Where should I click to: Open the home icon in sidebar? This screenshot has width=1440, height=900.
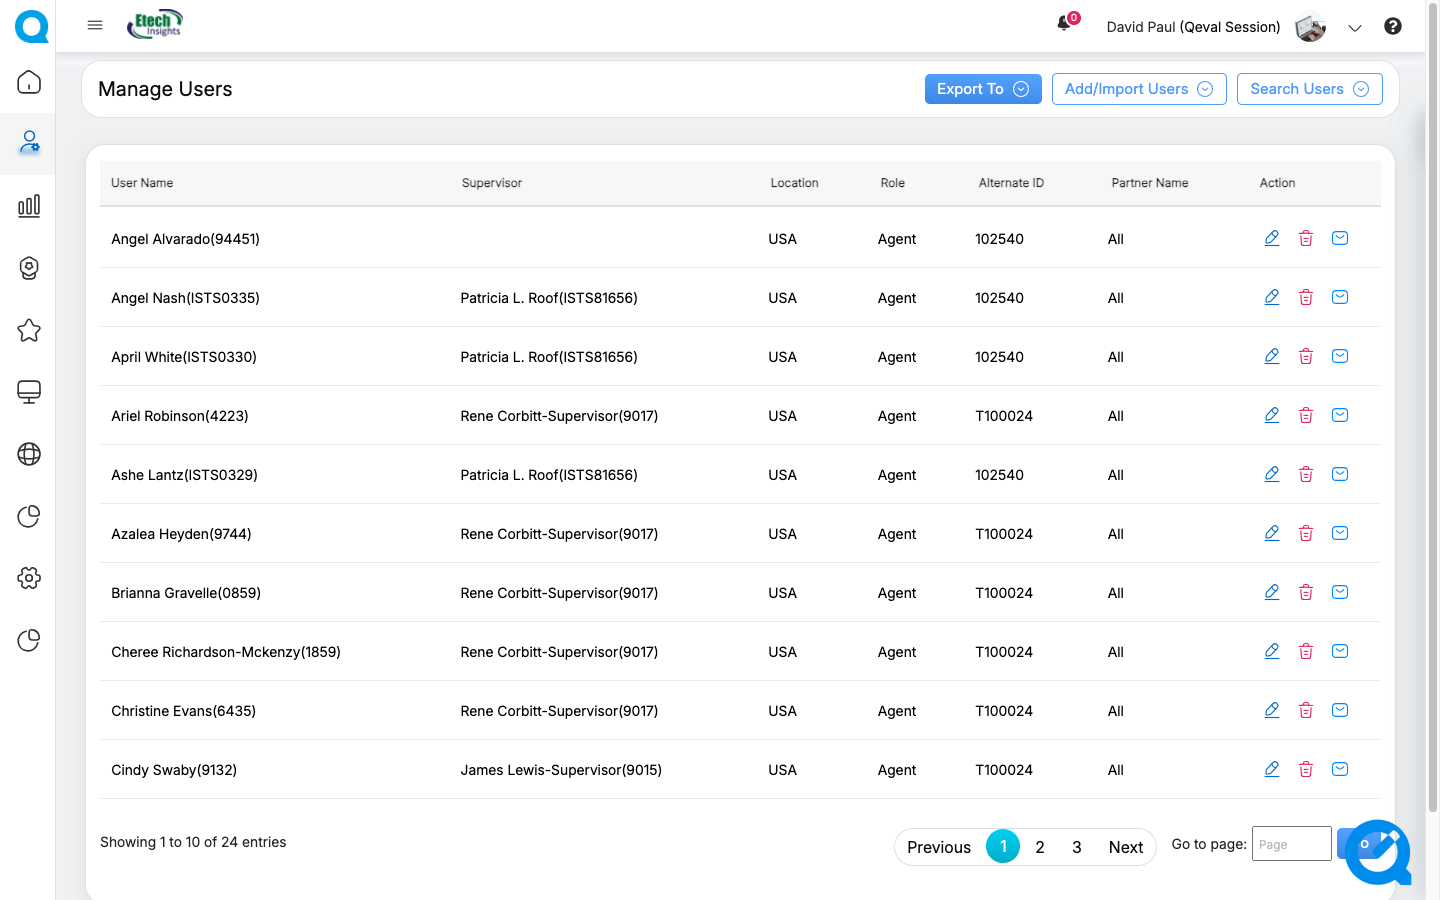click(29, 82)
